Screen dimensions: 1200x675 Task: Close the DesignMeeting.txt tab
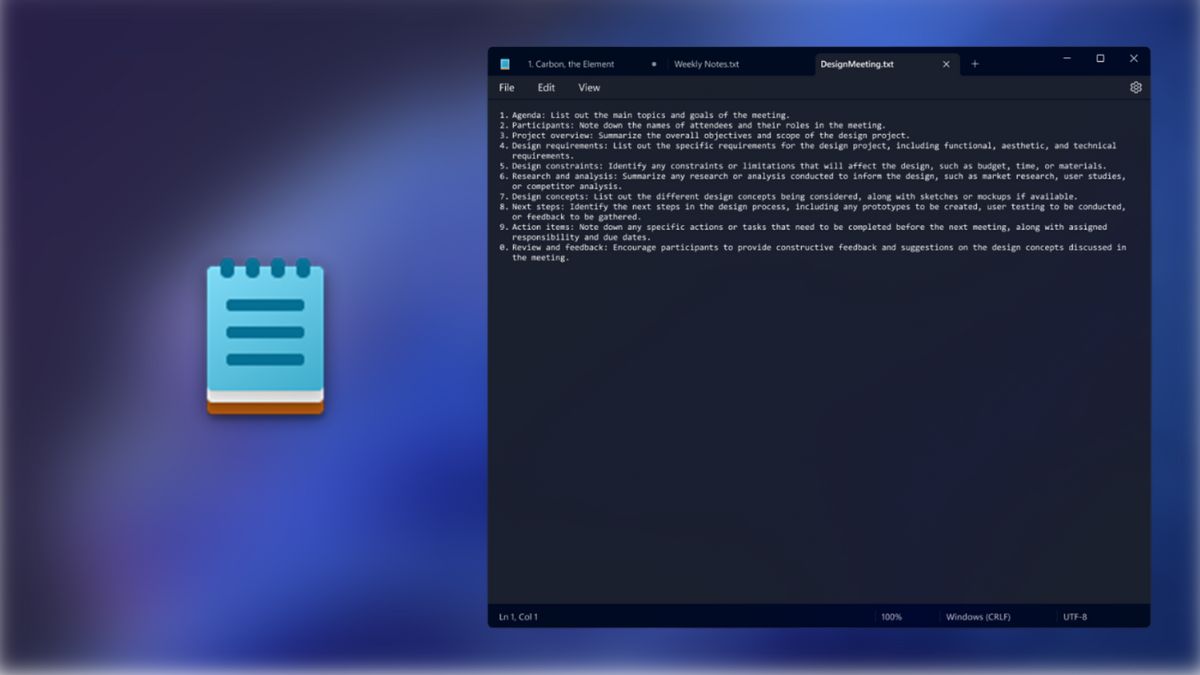[946, 64]
